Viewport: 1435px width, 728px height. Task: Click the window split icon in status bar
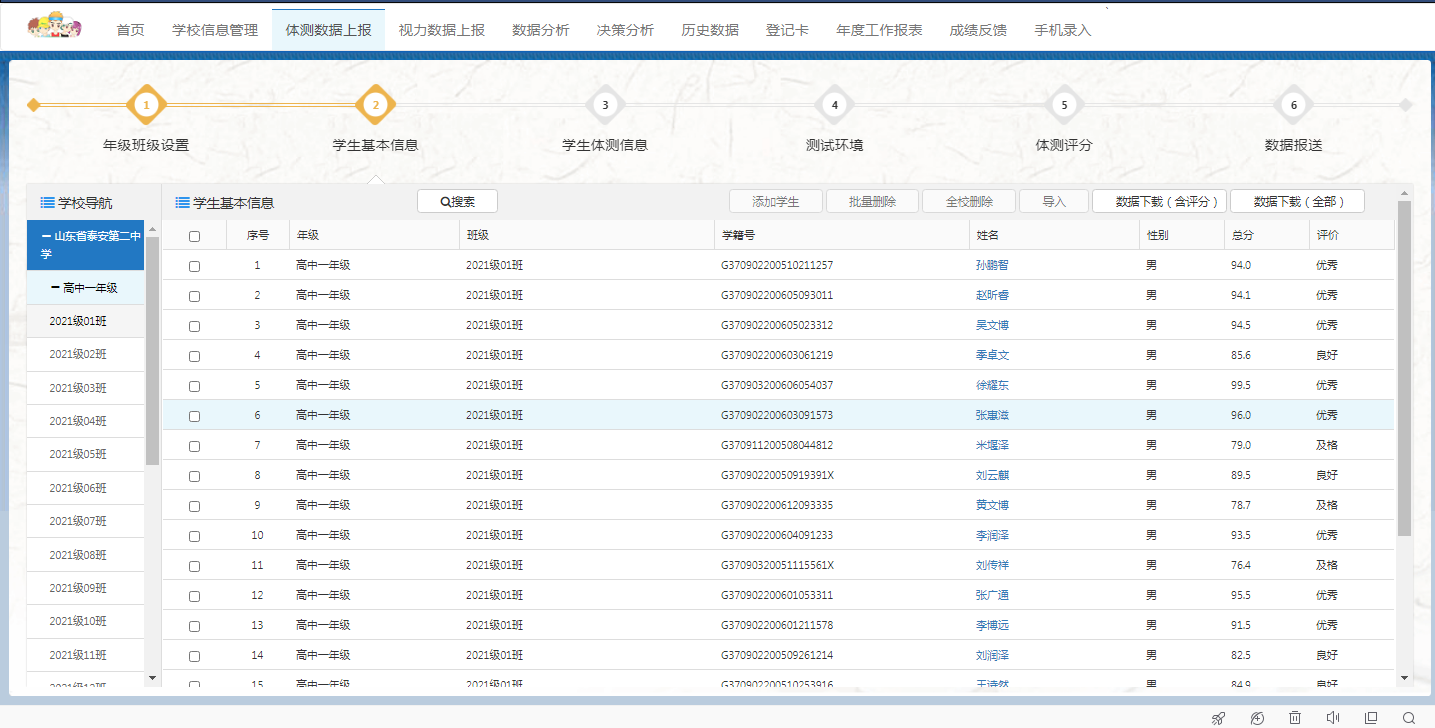click(x=1371, y=718)
